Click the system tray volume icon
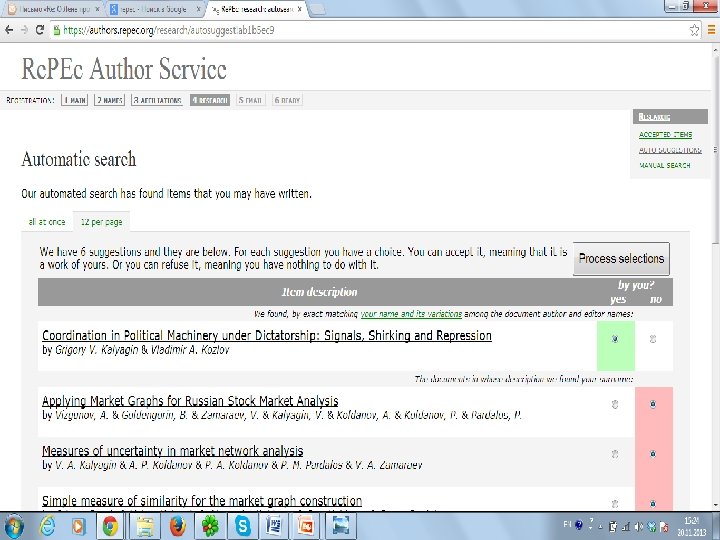 (x=638, y=527)
